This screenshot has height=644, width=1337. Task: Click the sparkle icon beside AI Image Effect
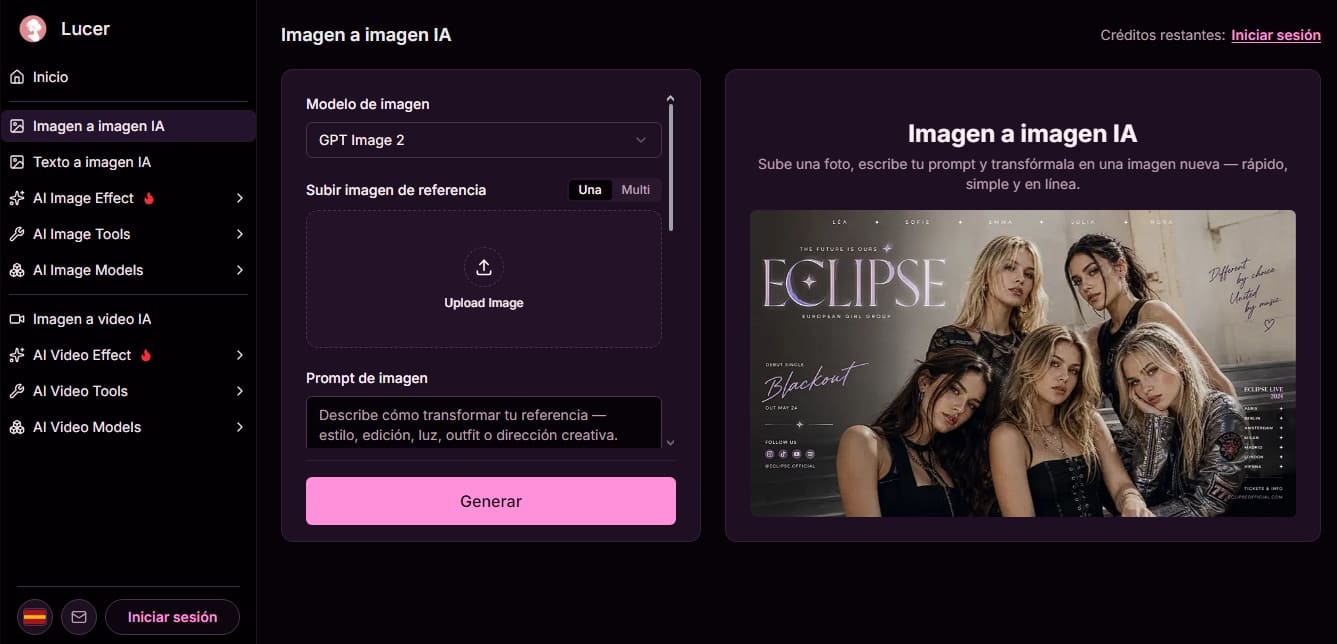[17, 198]
